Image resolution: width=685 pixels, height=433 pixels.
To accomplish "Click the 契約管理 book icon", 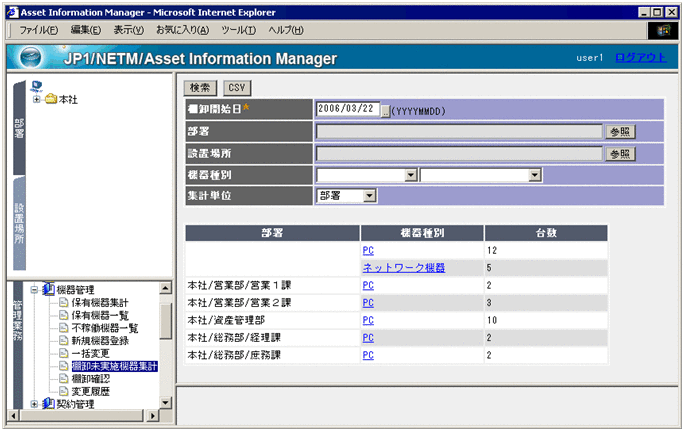I will 48,405.
